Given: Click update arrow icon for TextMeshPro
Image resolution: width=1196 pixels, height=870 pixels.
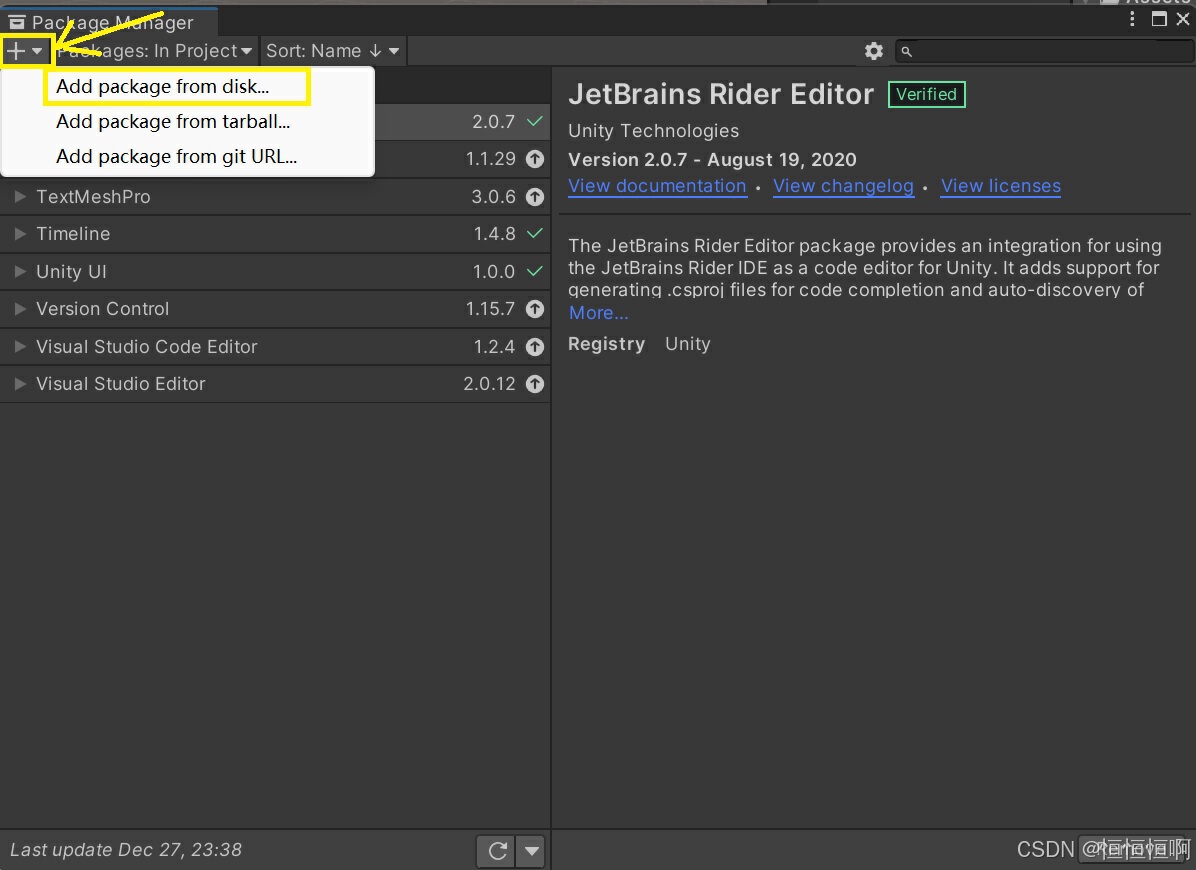Looking at the screenshot, I should (x=535, y=197).
